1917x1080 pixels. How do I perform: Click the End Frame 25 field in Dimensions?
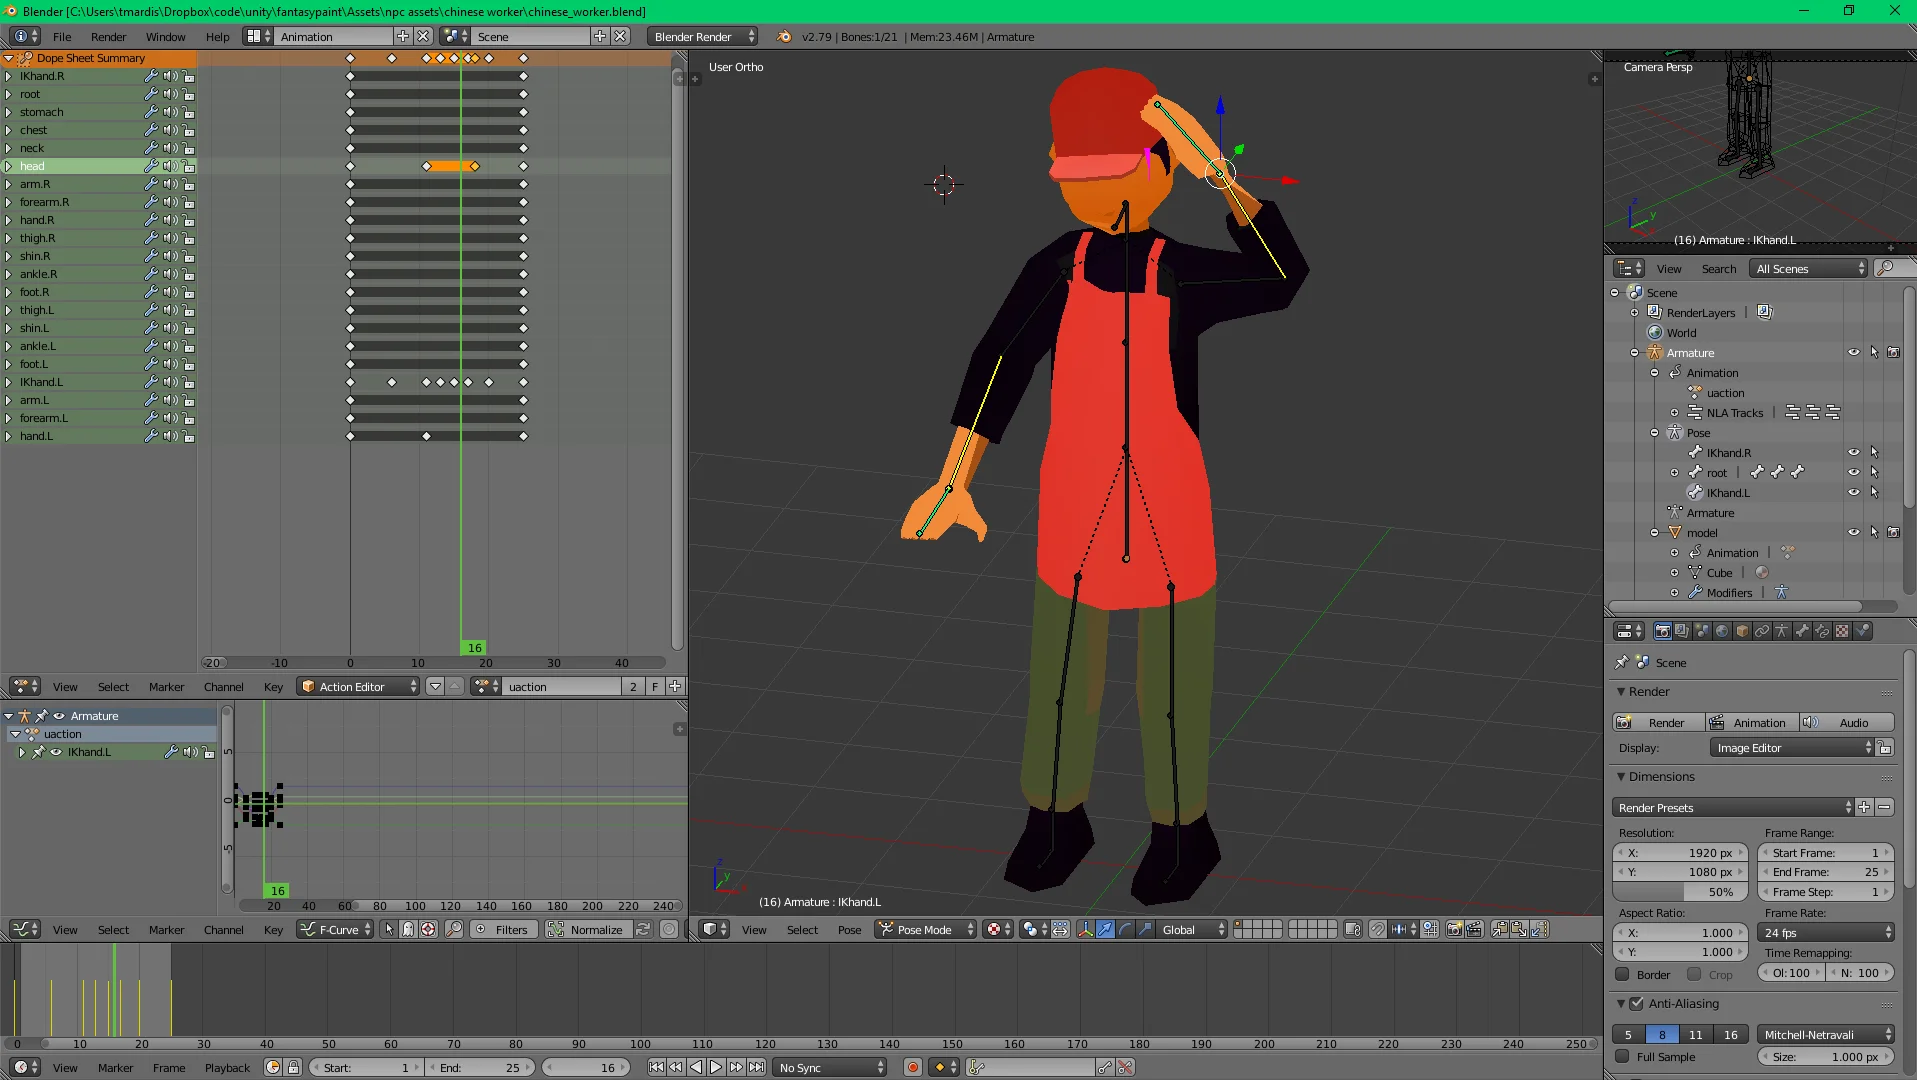(x=1826, y=872)
